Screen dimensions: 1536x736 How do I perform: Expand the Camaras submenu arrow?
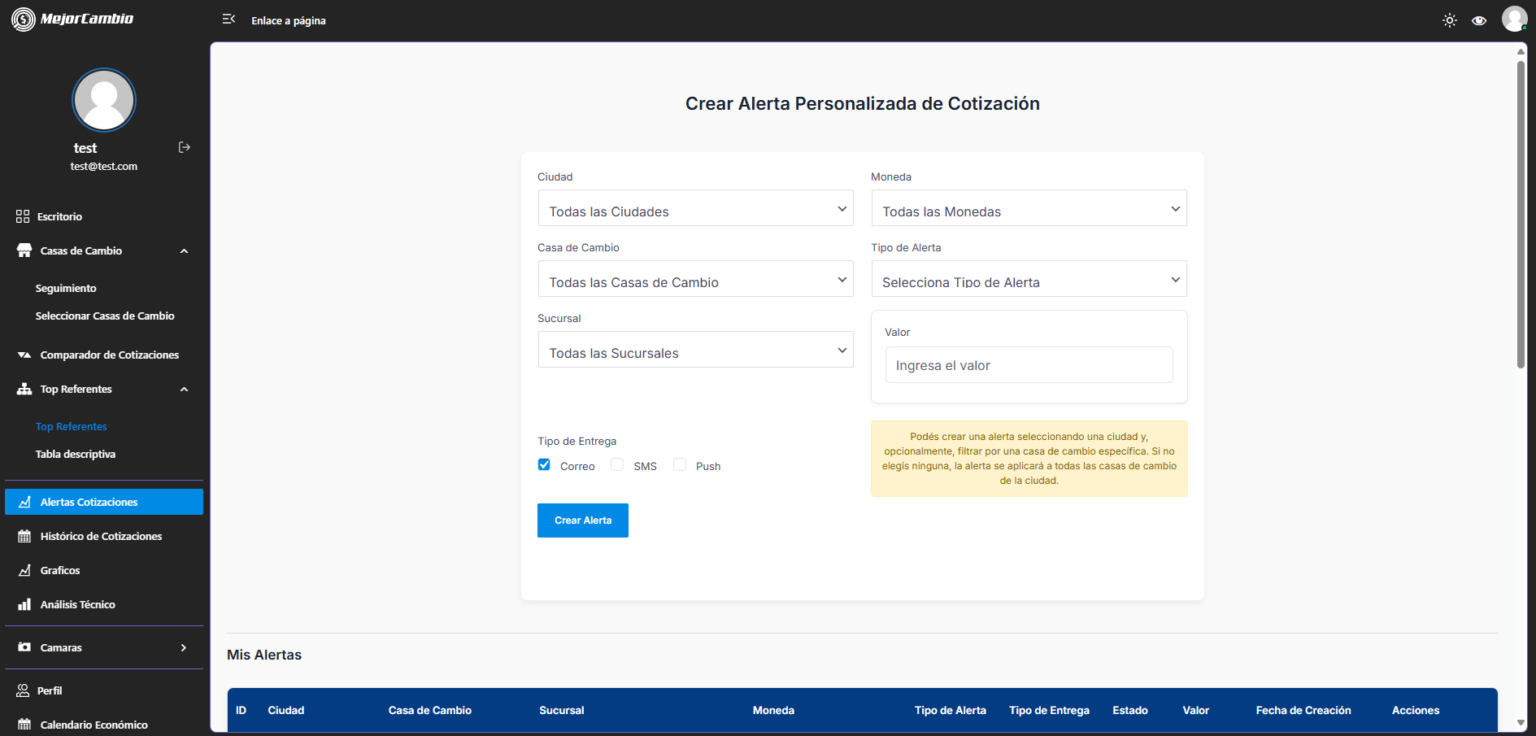(183, 647)
